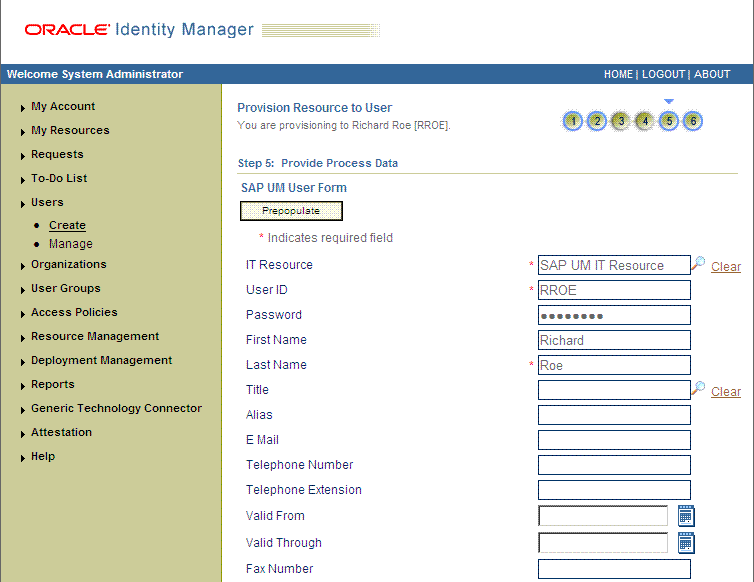Expand the Organizations arrow
754x582 pixels.
pyautogui.click(x=23, y=266)
